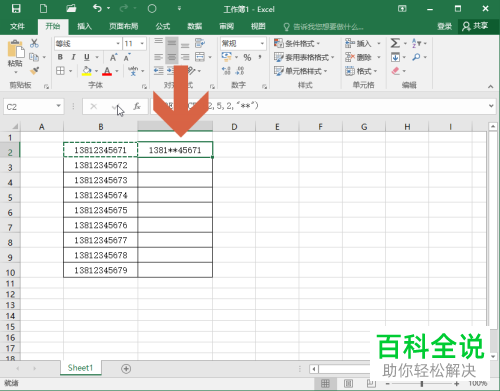Apply cell borders icon

pos(60,71)
